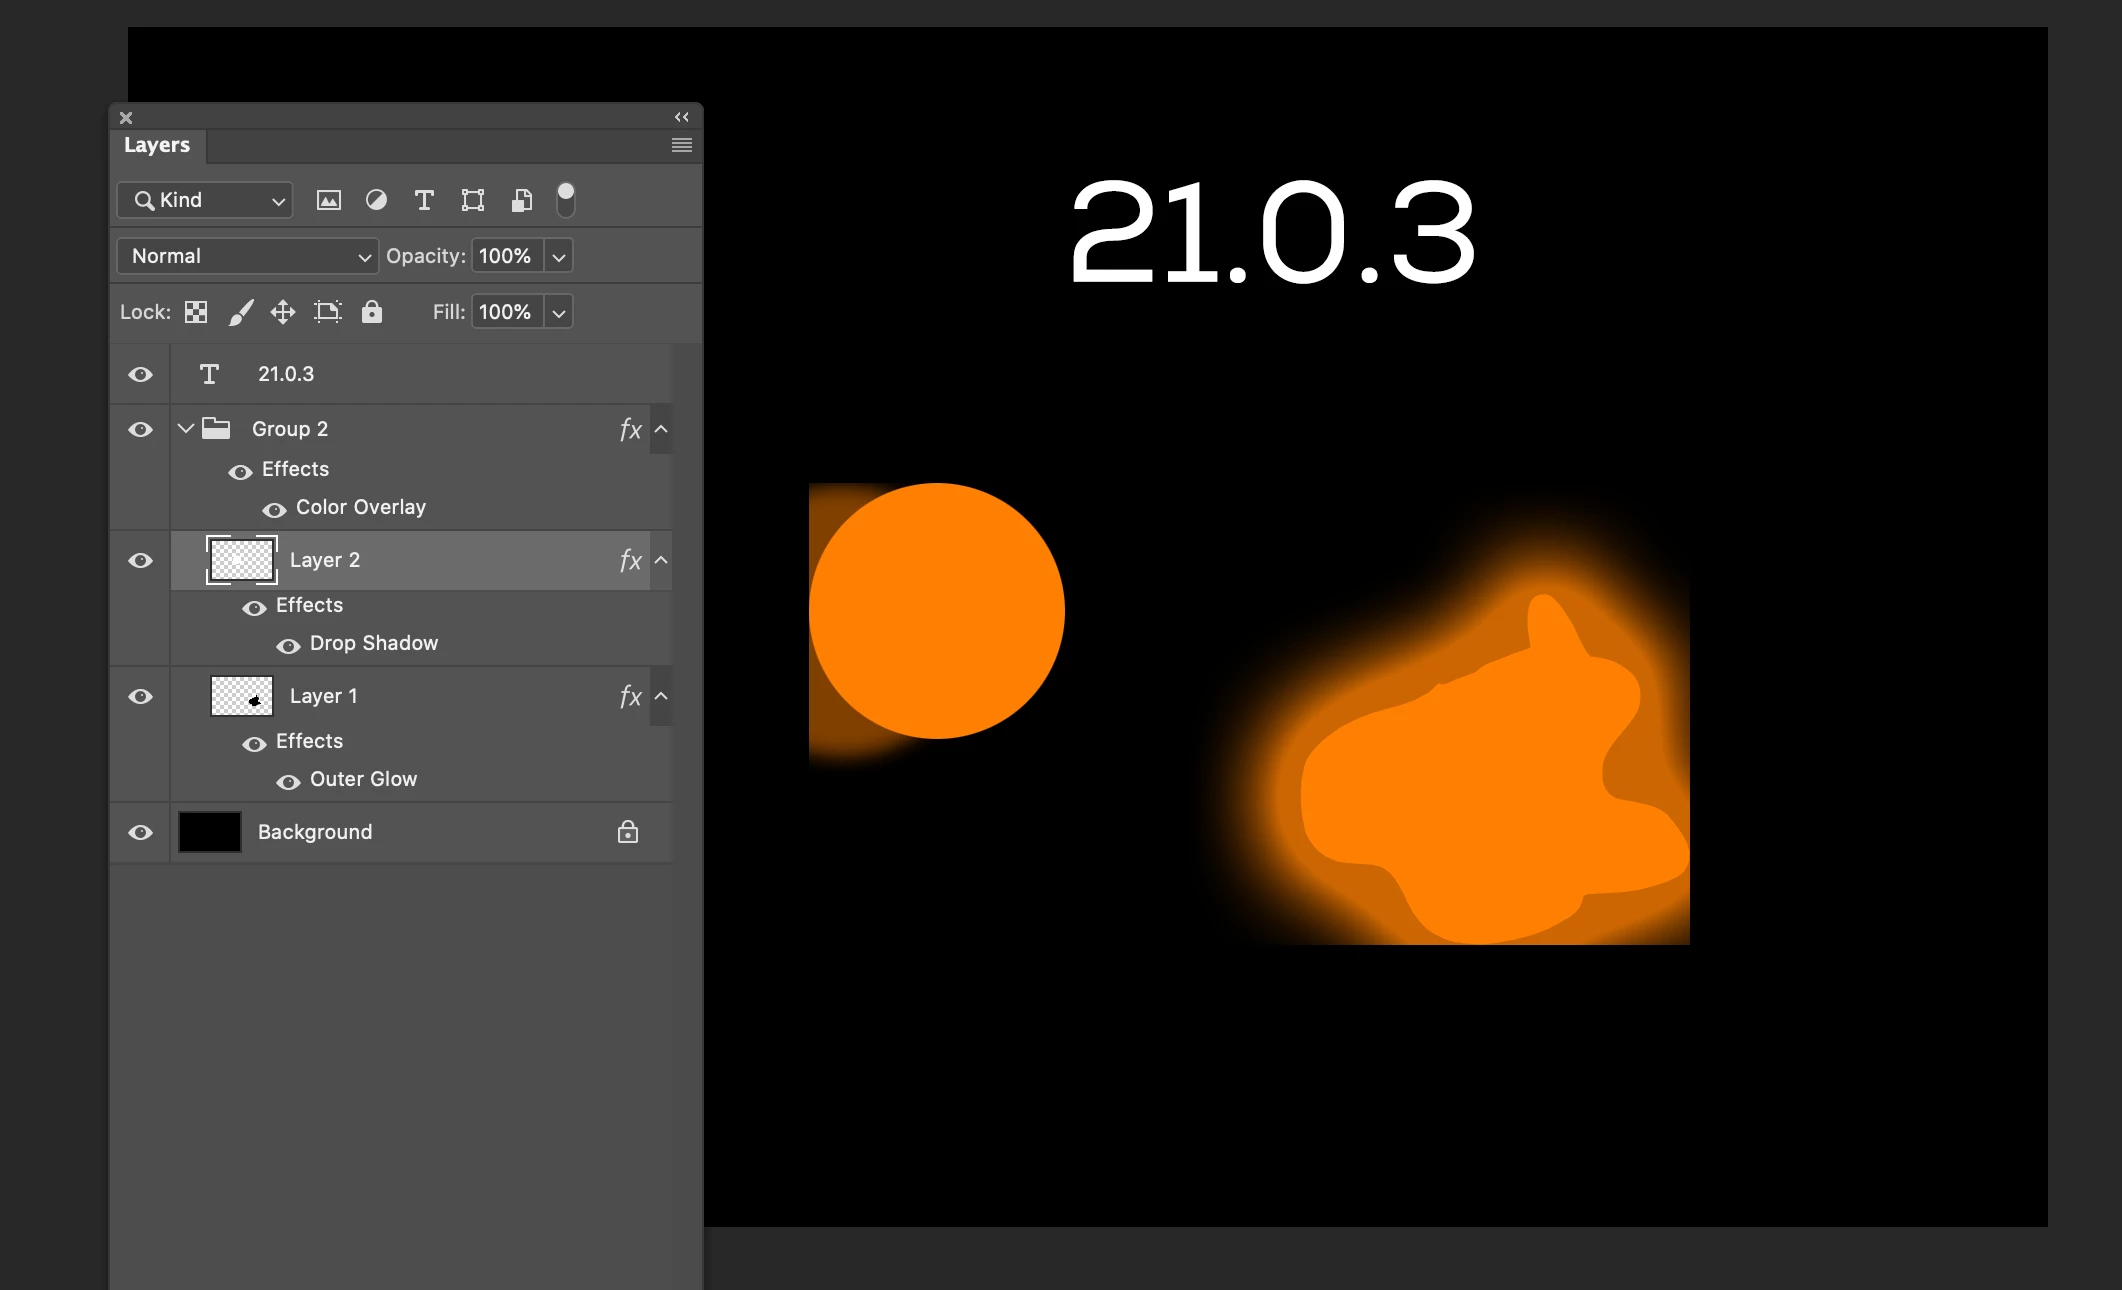Click the Layer 1 thumbnail

point(241,696)
